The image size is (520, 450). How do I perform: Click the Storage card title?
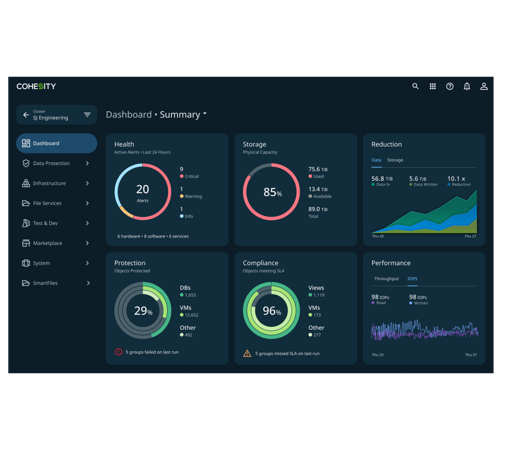click(254, 144)
